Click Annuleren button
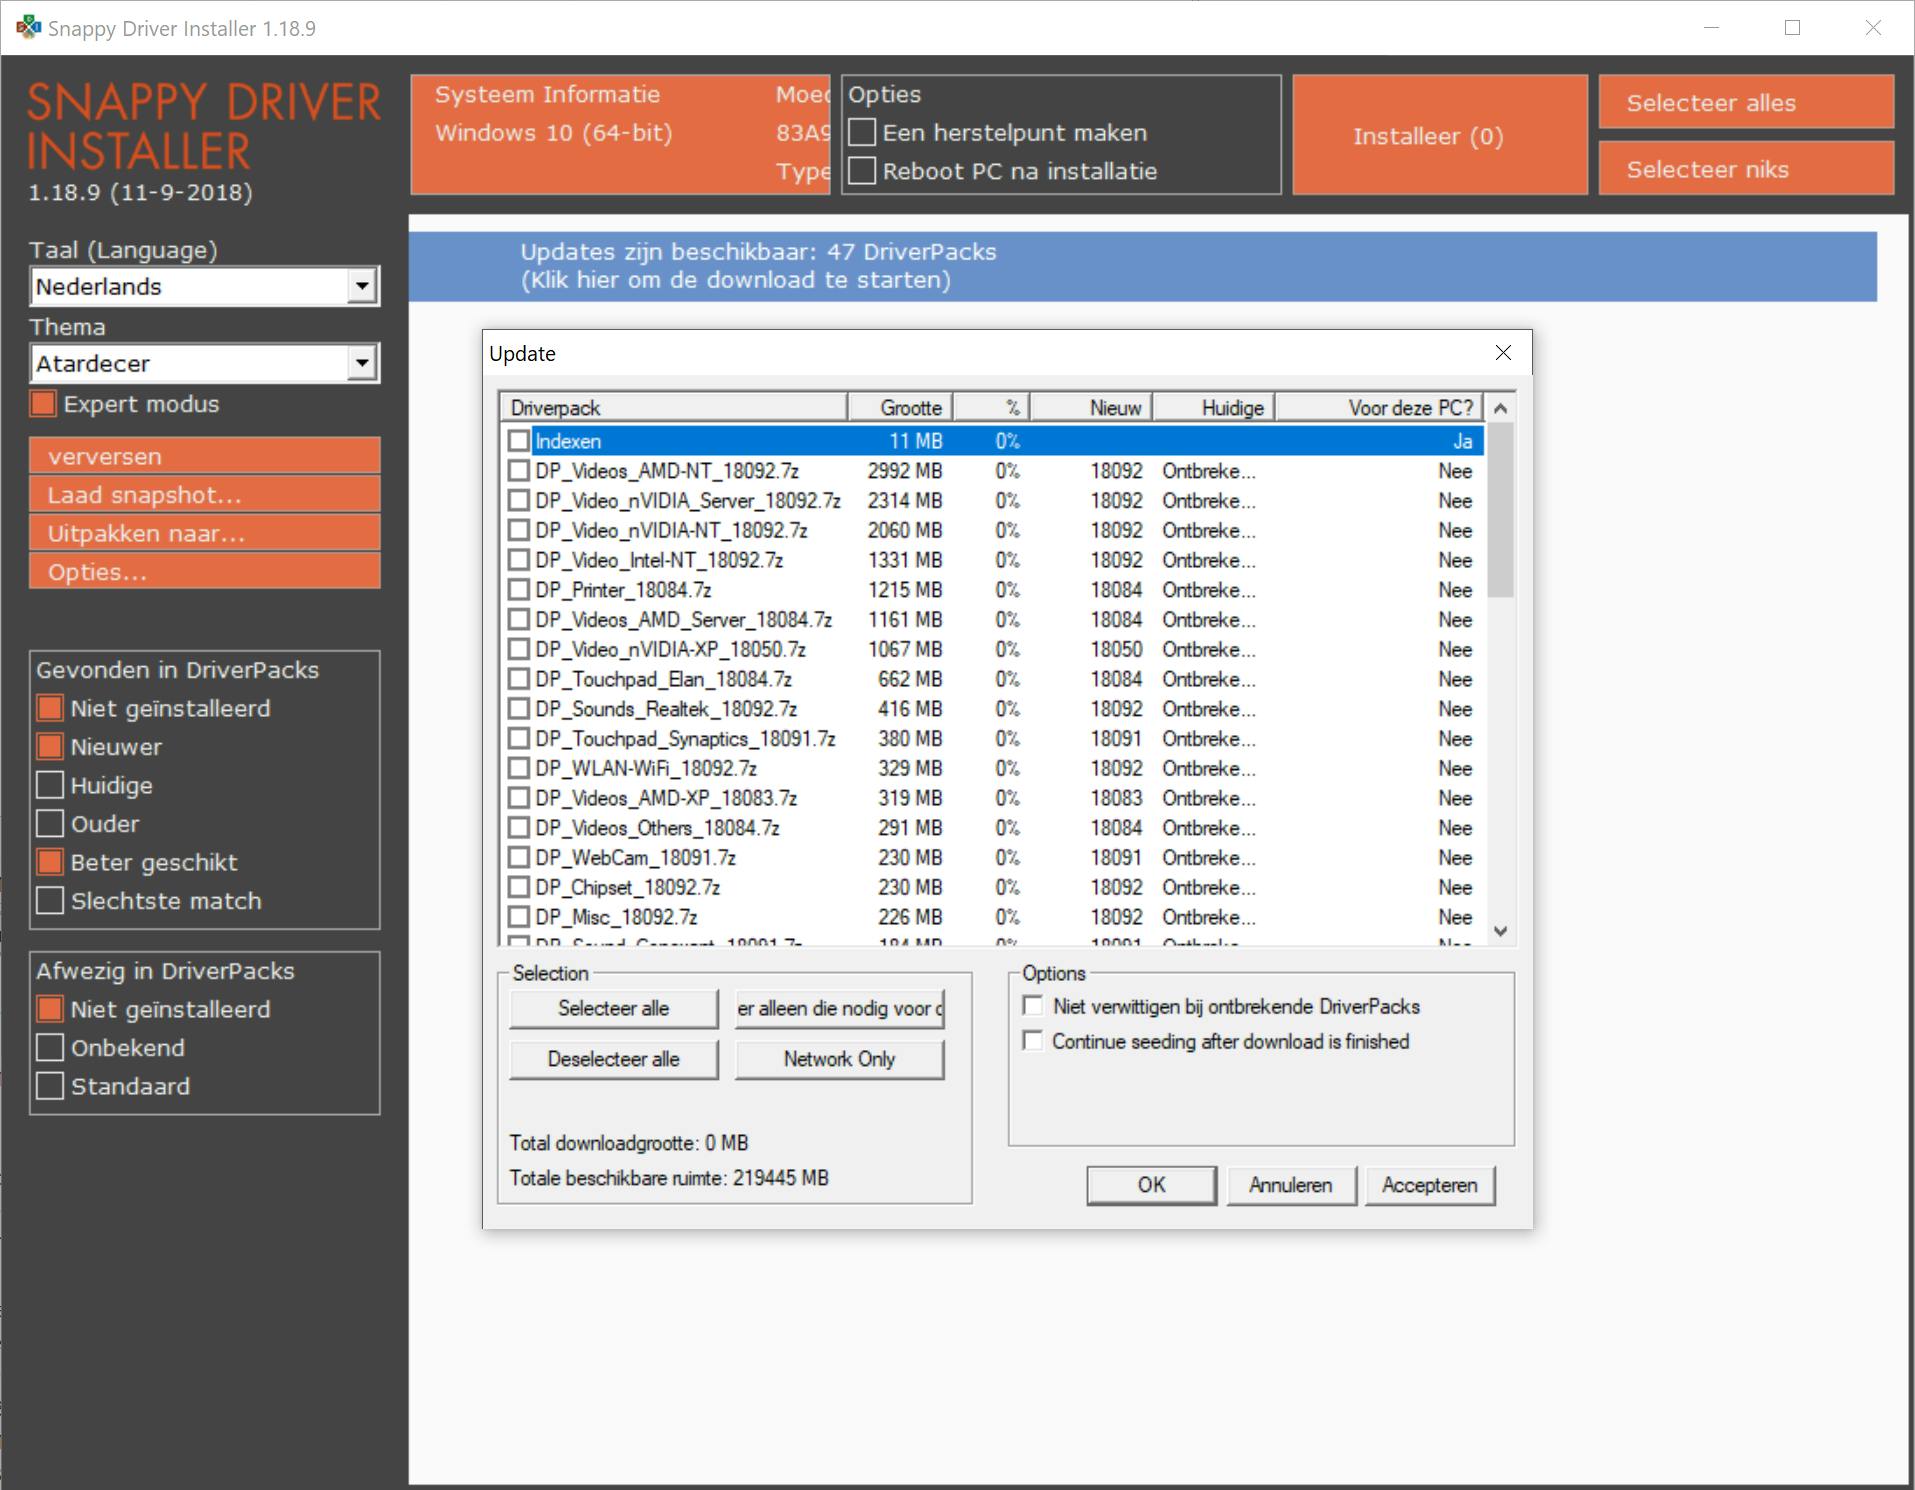Screen dimensions: 1915x1490 (1291, 1185)
